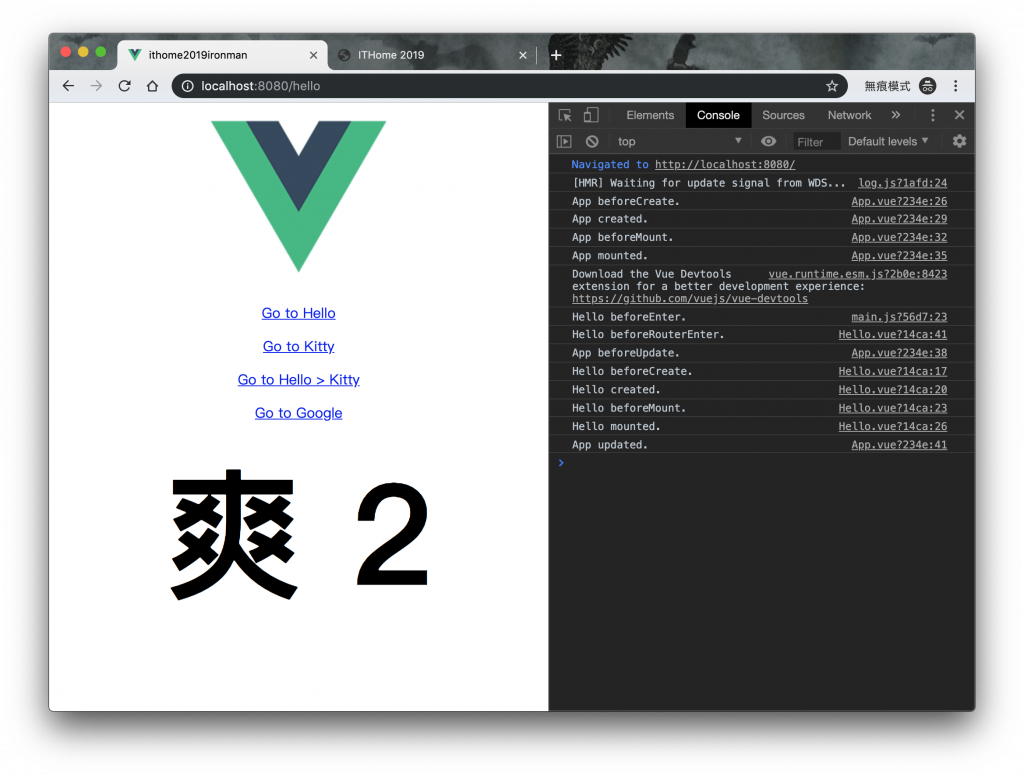Reload the localhost page

[124, 86]
